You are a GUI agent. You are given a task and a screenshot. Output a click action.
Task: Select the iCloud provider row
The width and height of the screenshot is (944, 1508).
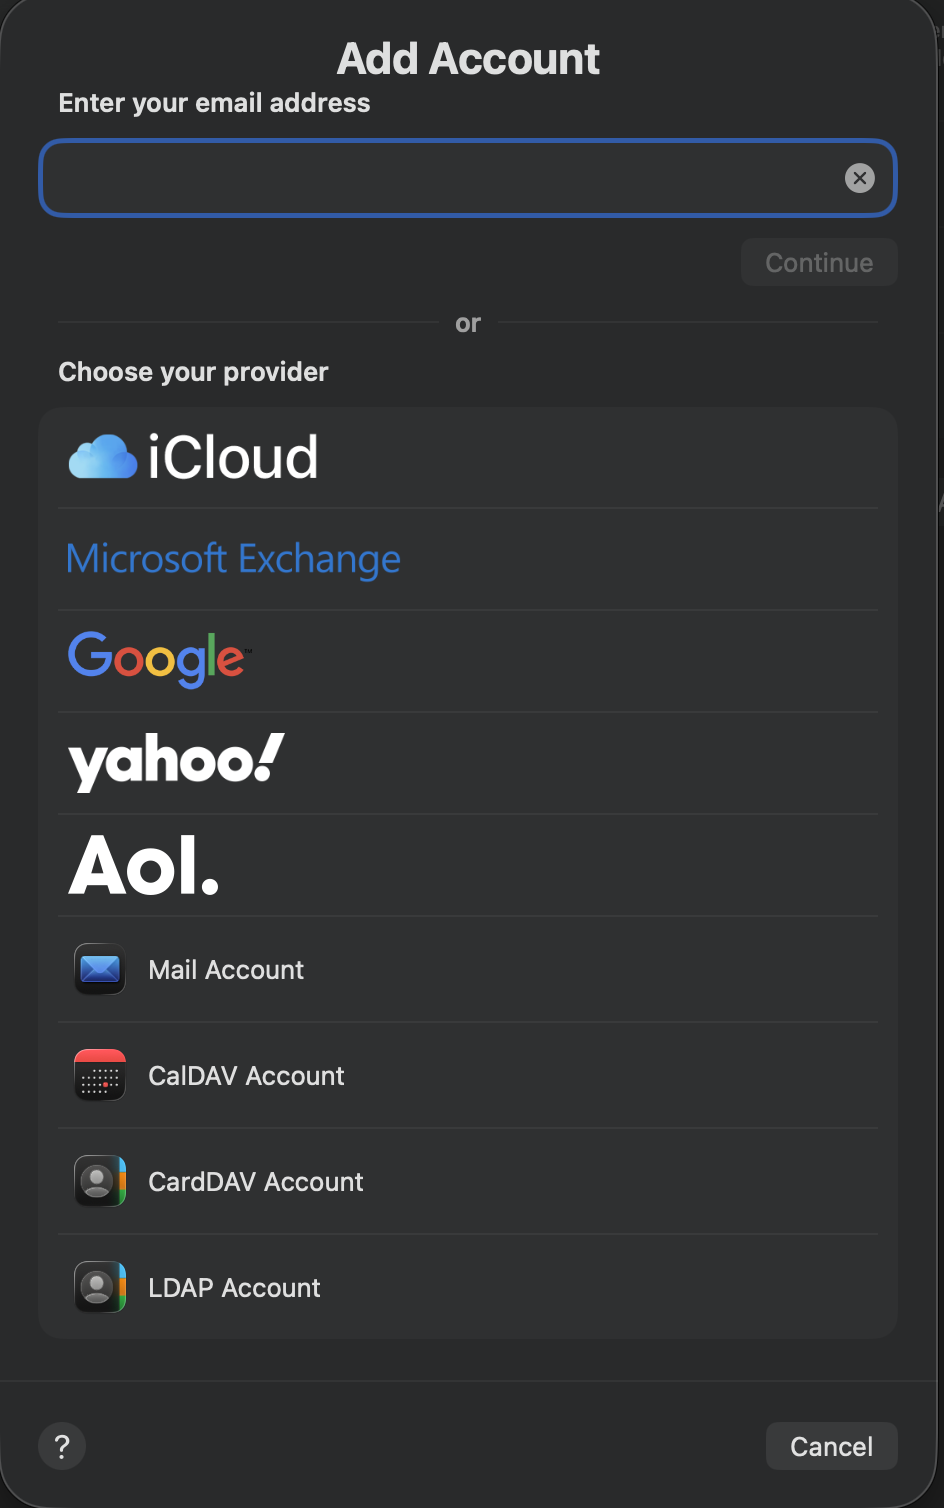pos(468,457)
